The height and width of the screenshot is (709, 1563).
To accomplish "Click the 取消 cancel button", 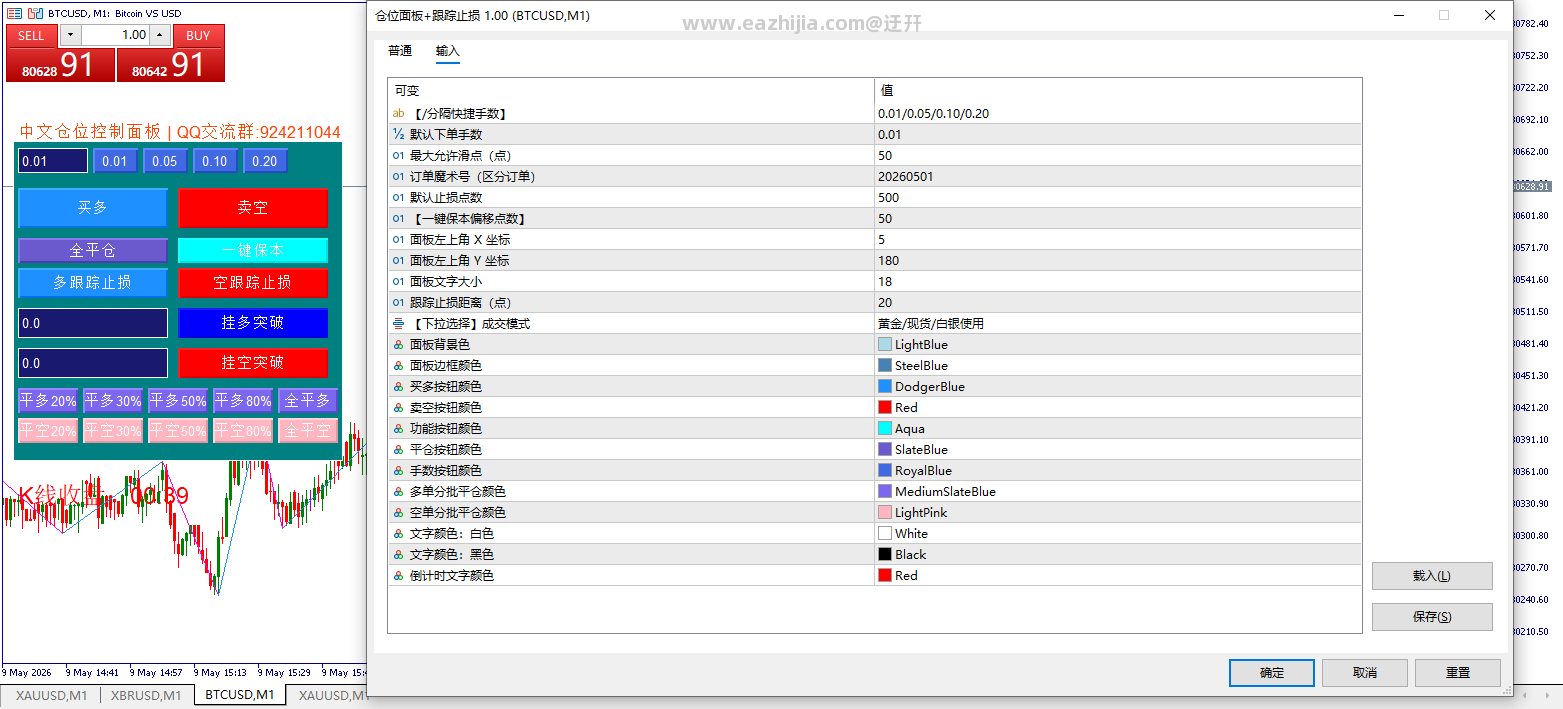I will coord(1365,673).
